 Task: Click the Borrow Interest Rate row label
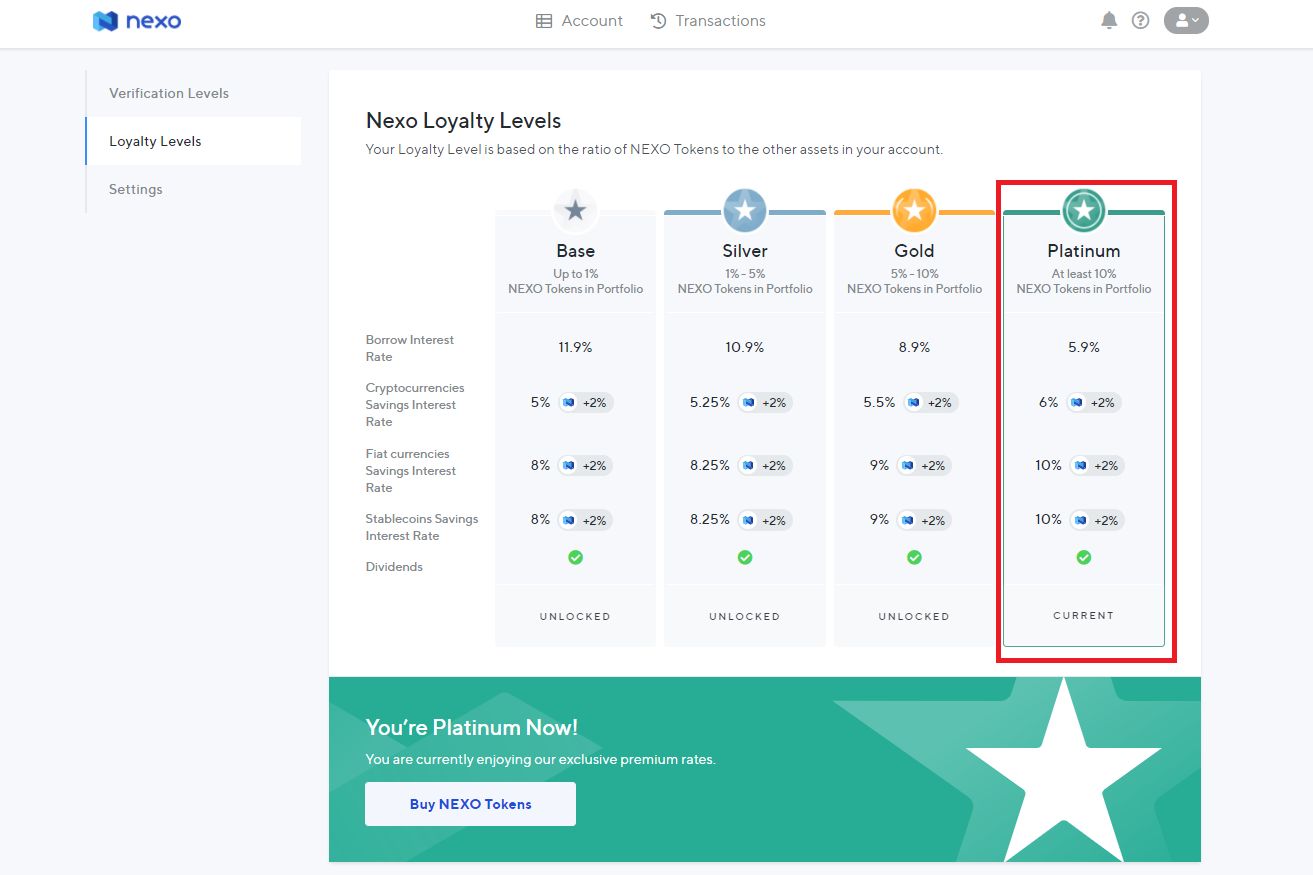(410, 348)
